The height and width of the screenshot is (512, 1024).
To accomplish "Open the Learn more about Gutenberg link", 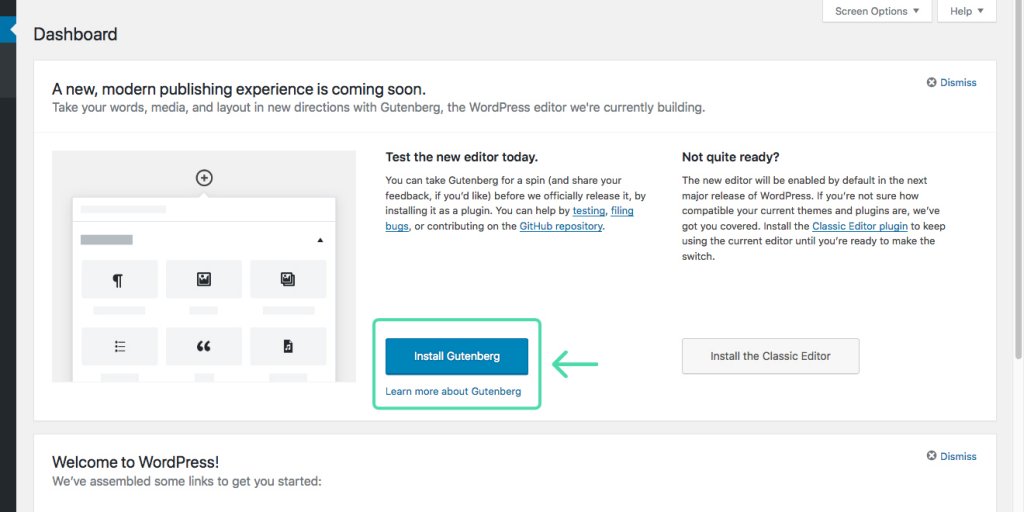I will (x=453, y=391).
